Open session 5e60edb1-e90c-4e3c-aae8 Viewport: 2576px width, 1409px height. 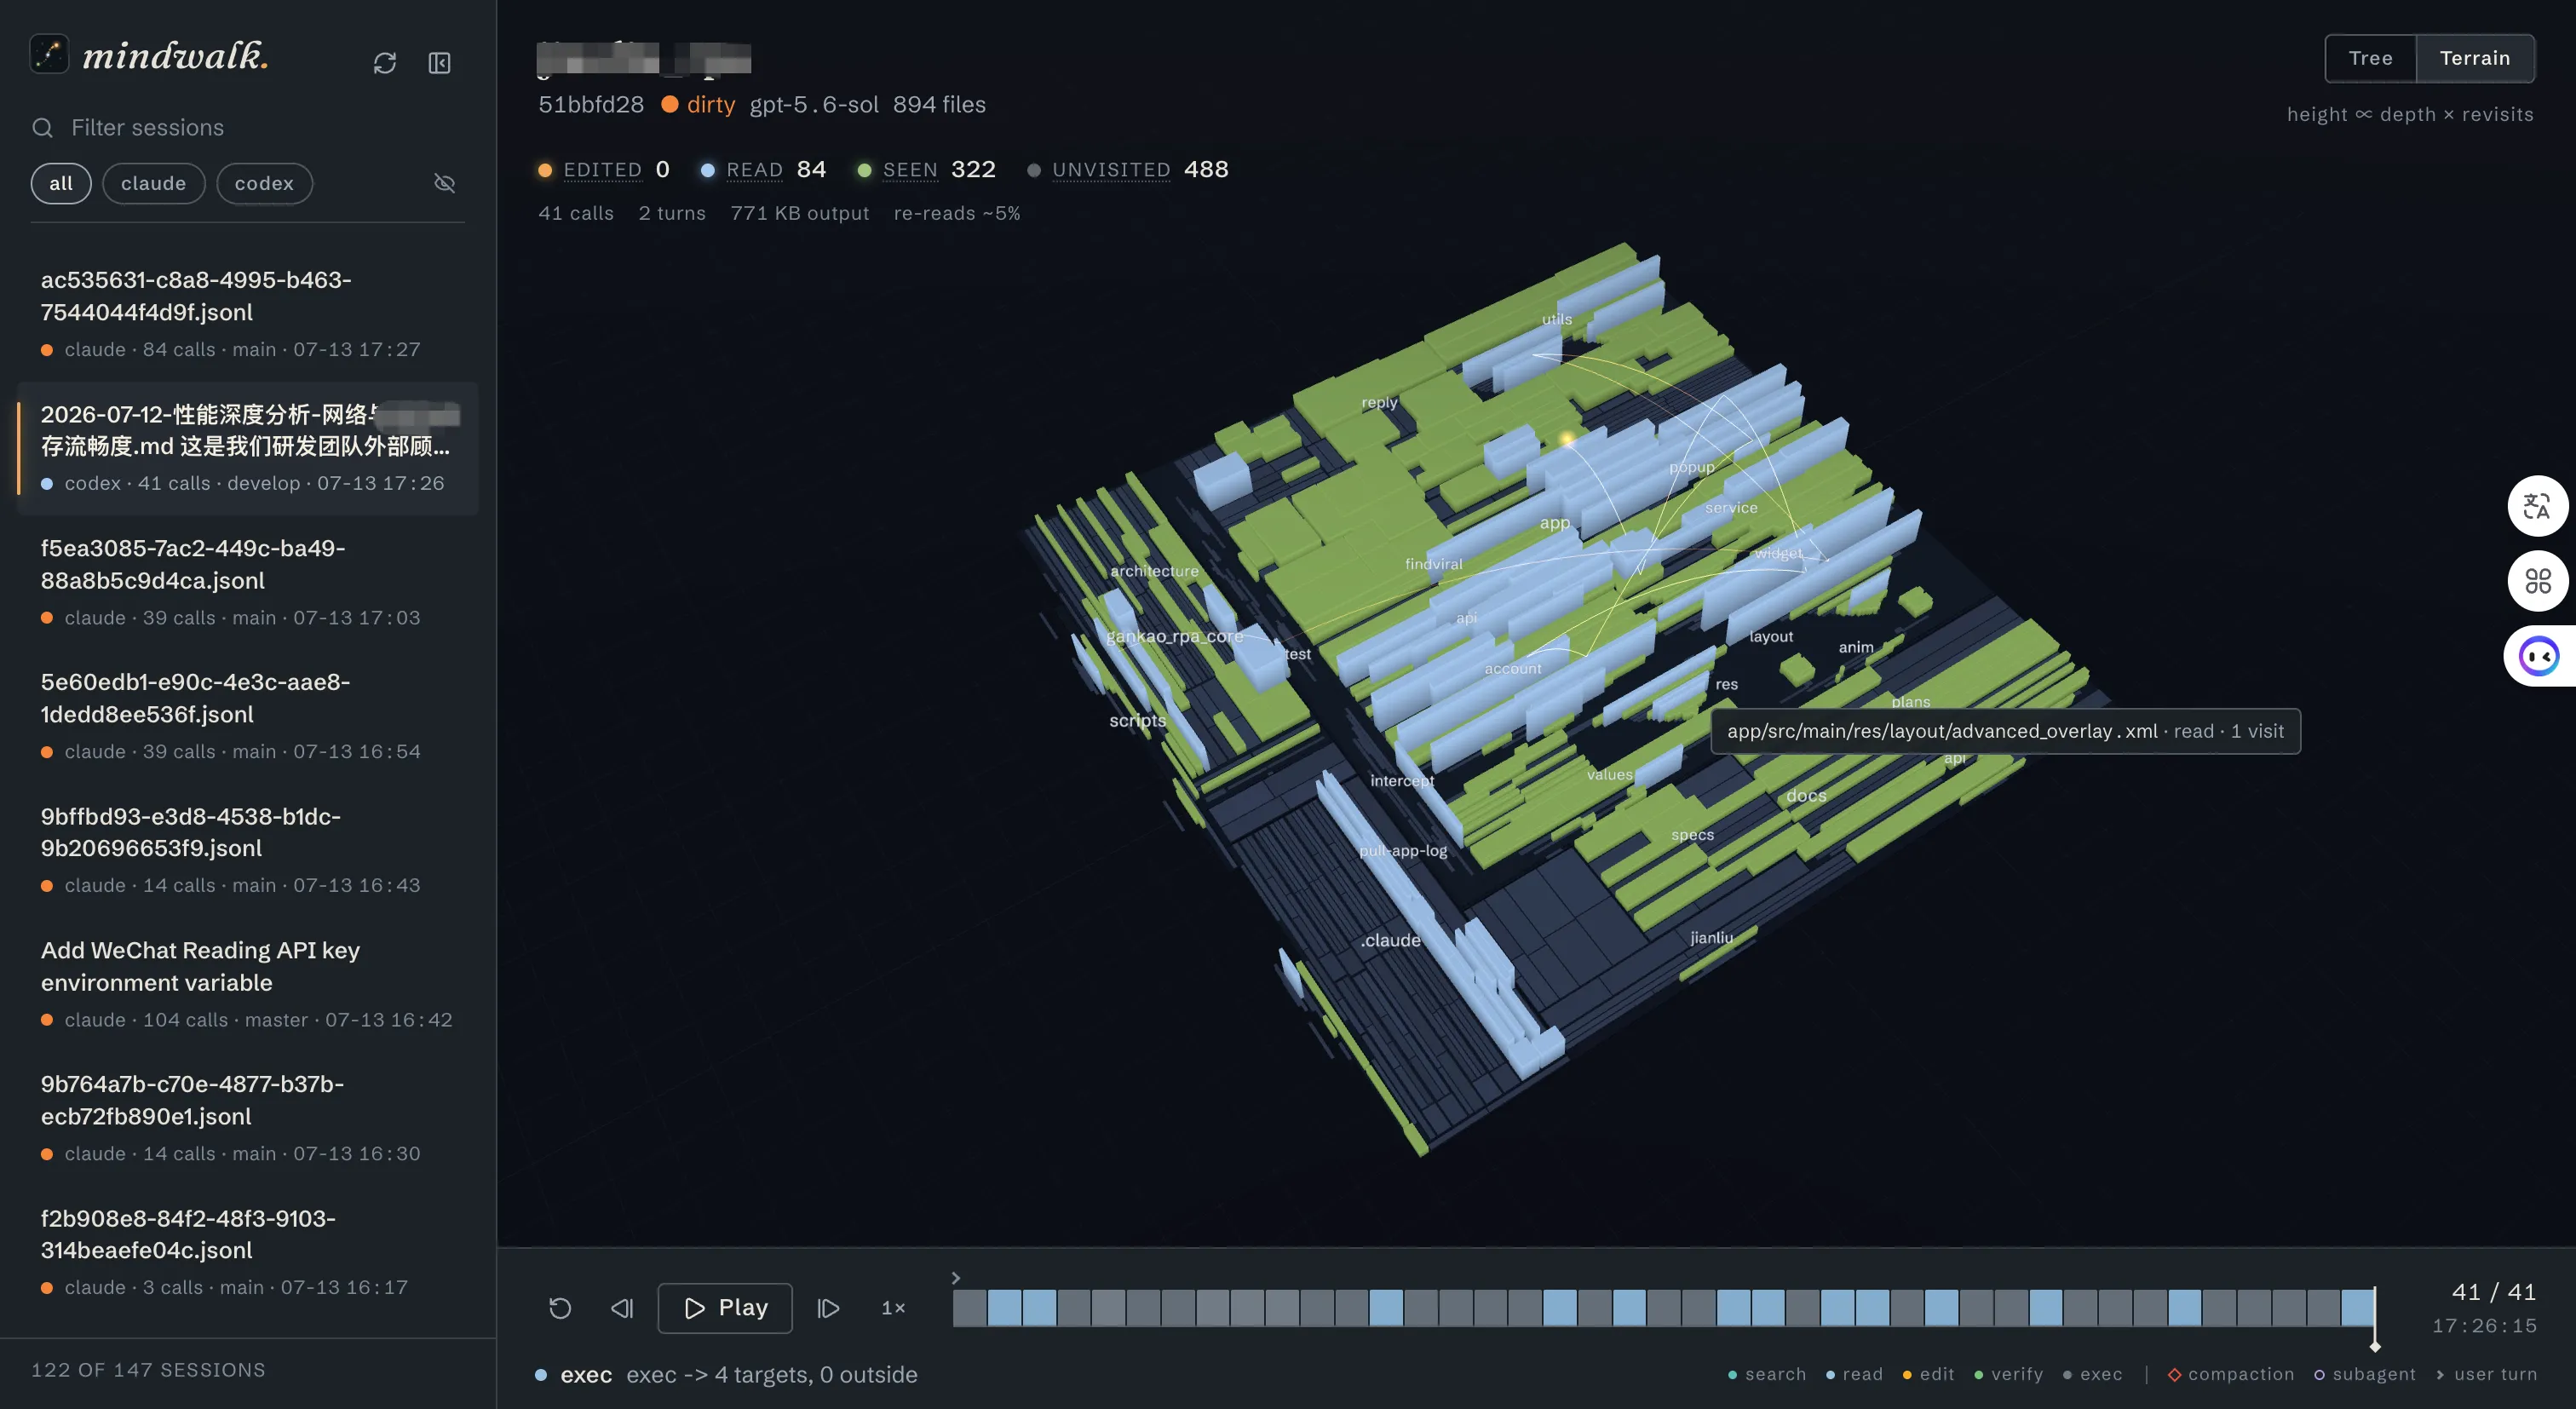248,716
